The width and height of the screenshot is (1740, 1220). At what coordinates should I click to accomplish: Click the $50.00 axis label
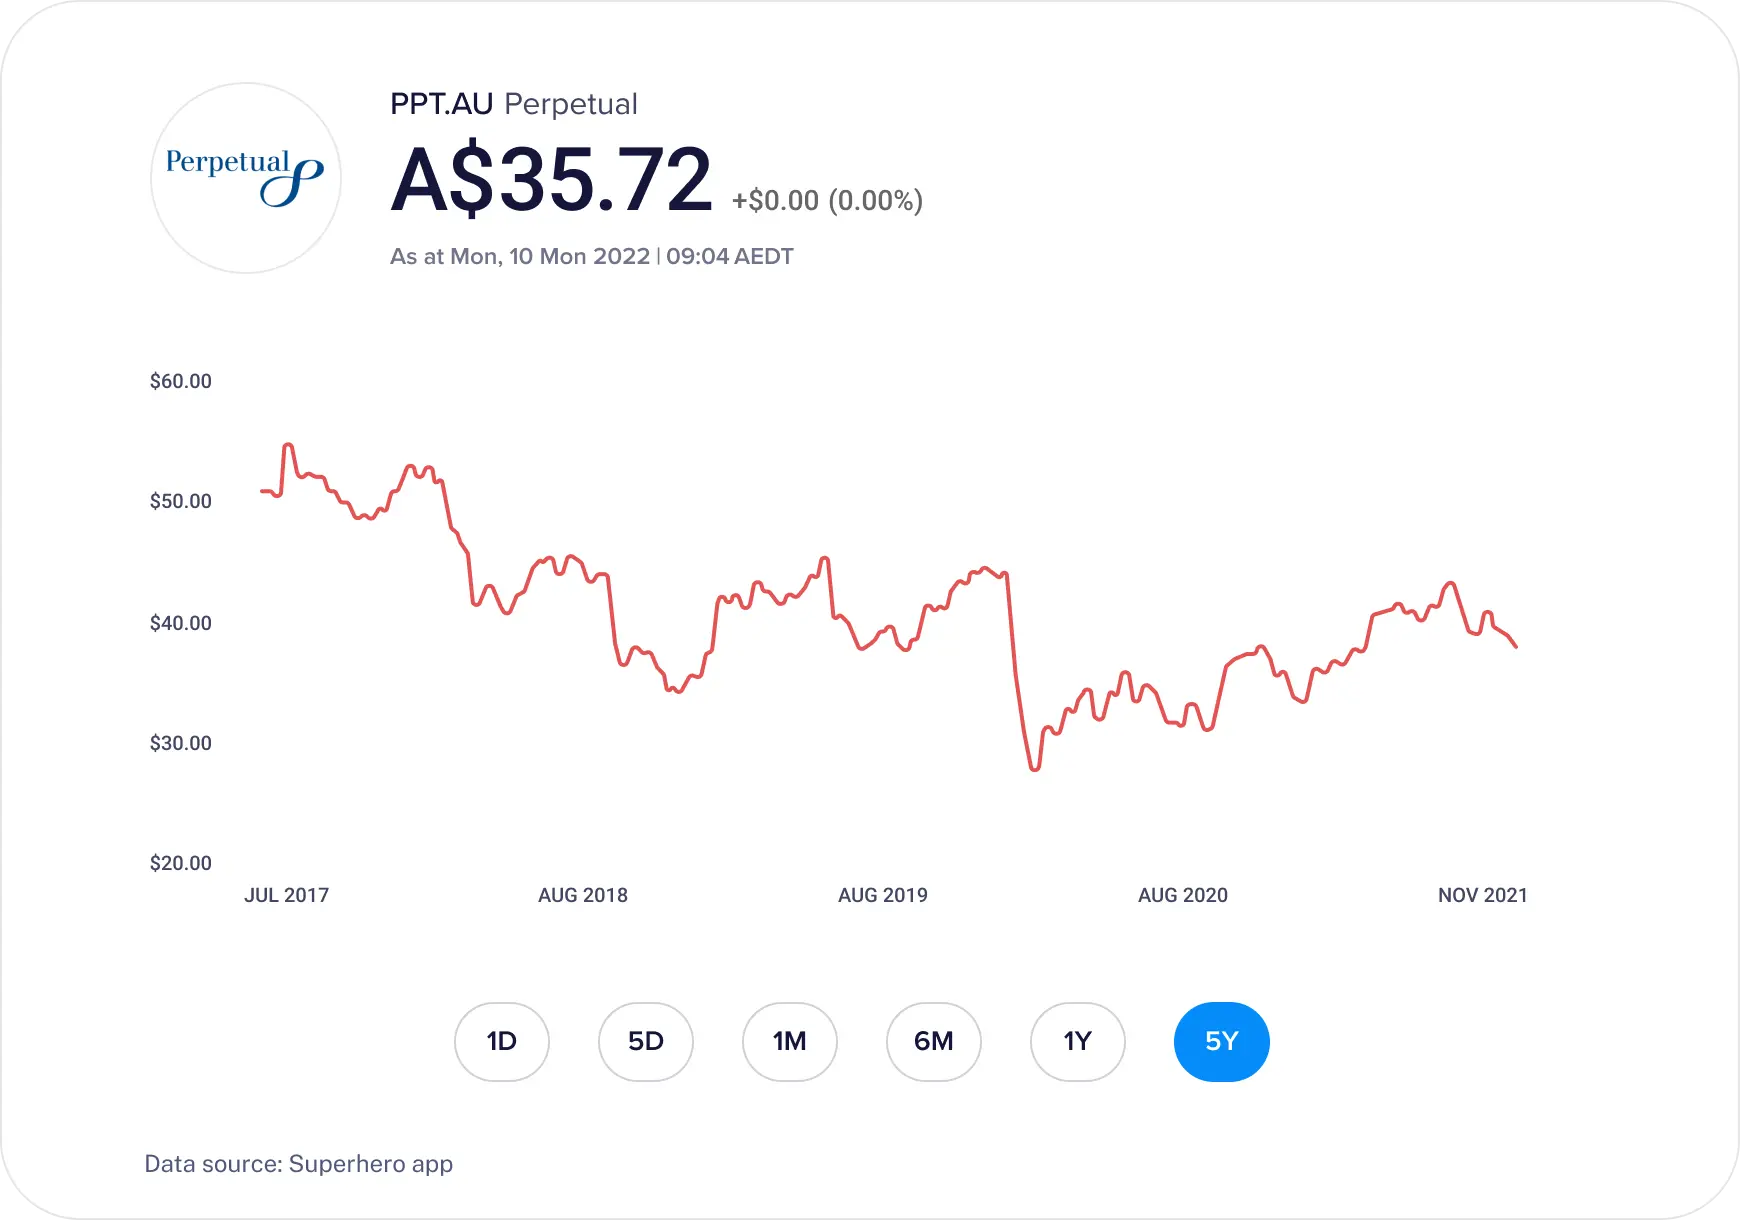pos(181,501)
